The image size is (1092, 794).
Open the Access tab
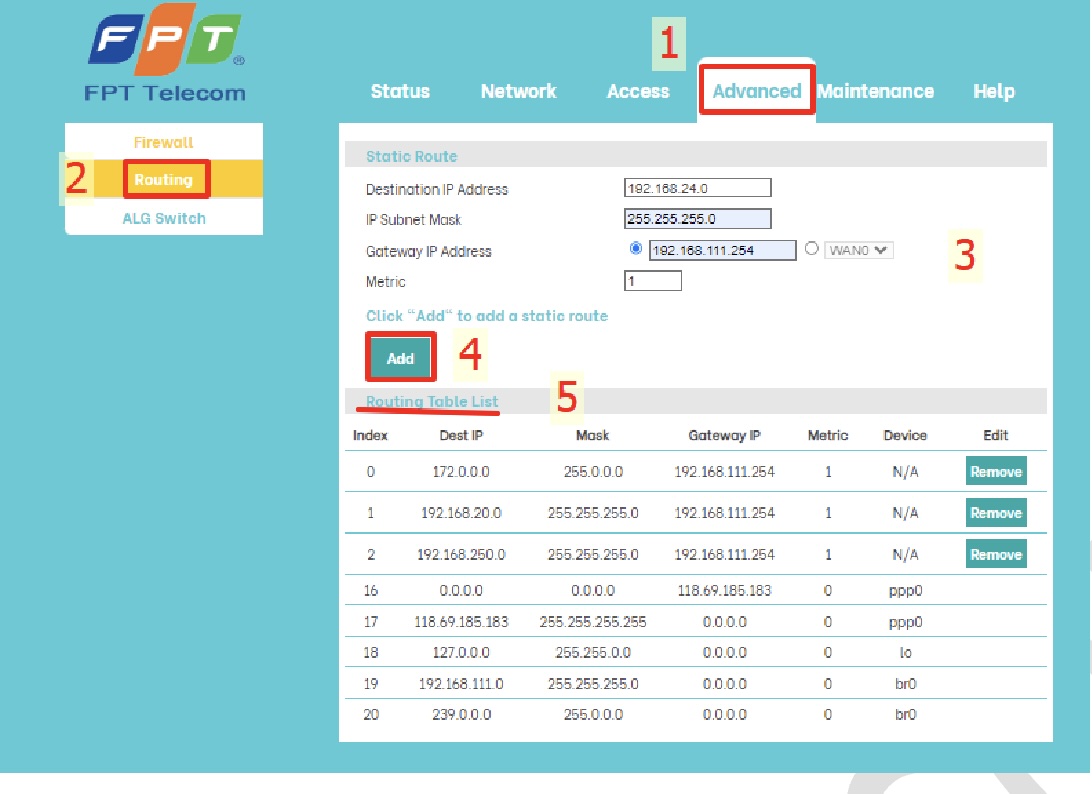[638, 91]
